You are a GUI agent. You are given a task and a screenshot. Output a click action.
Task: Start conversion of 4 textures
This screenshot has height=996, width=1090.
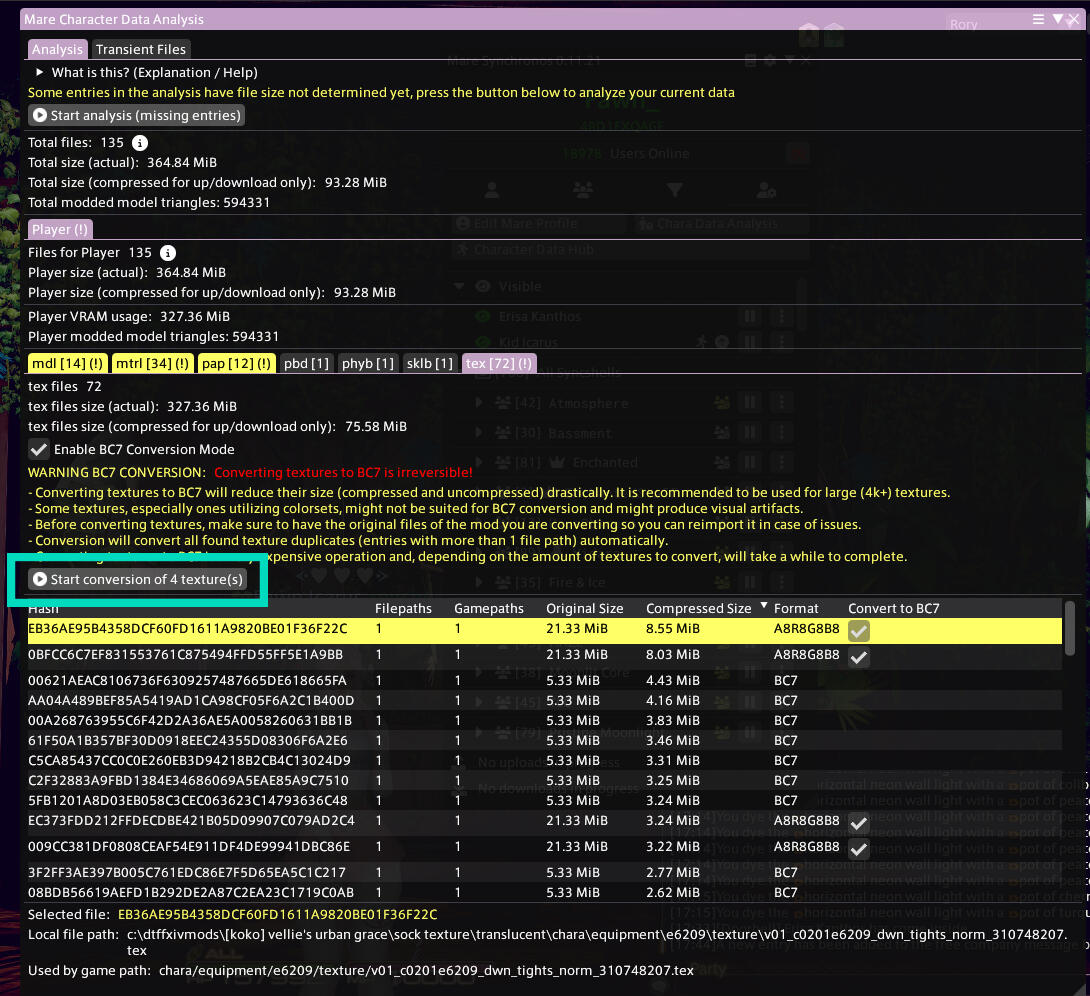pyautogui.click(x=137, y=579)
